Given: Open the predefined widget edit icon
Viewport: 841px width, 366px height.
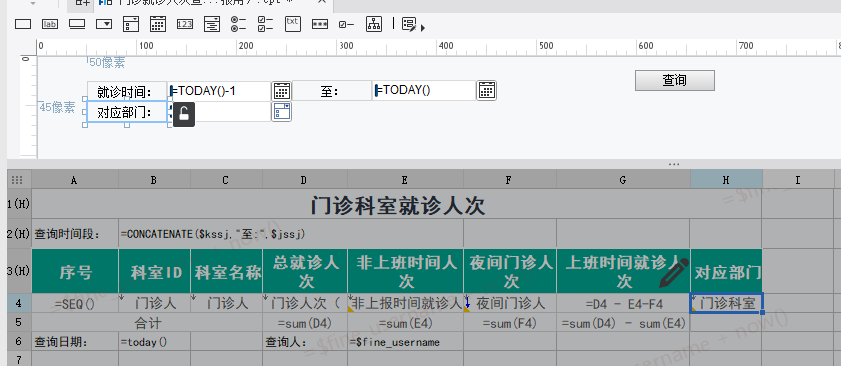Looking at the screenshot, I should click(x=409, y=24).
